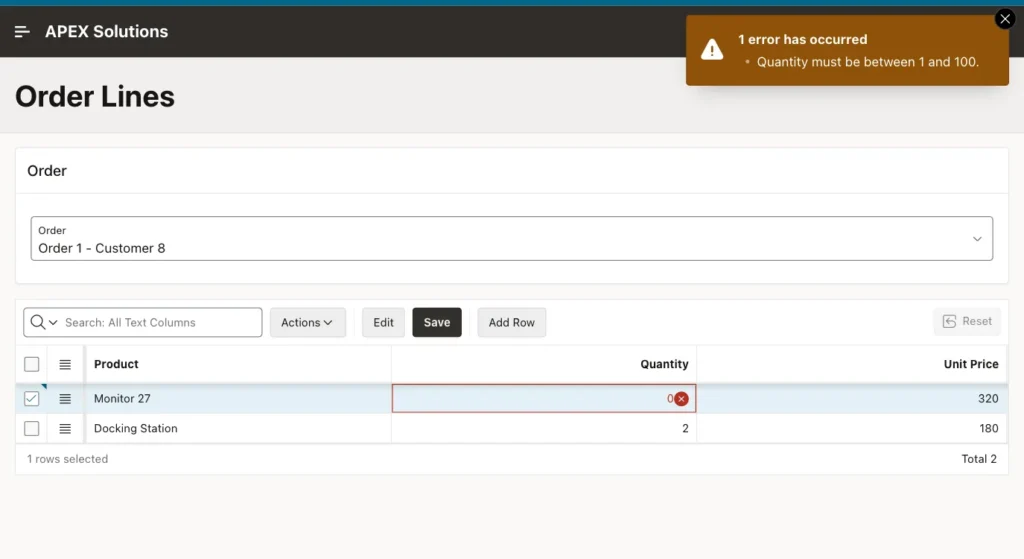Click the Edit button

coord(383,323)
